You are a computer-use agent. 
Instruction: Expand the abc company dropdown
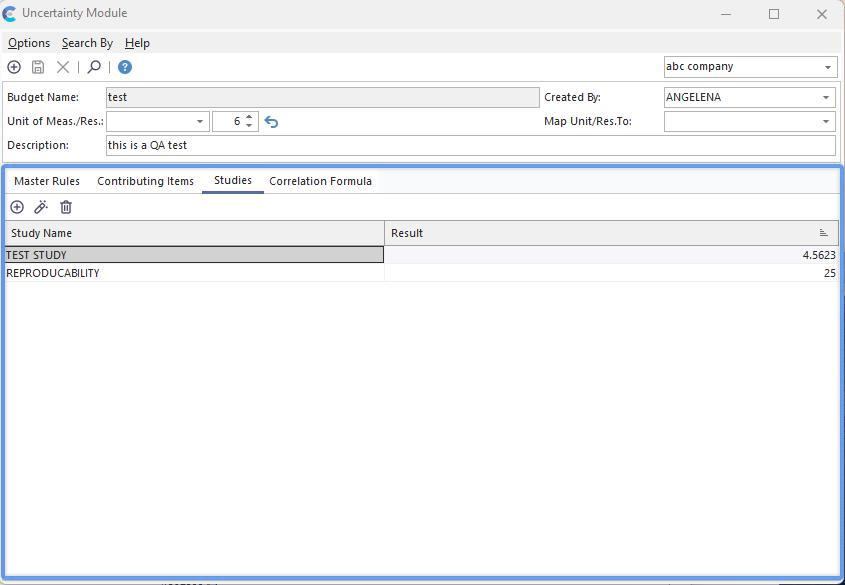(827, 67)
